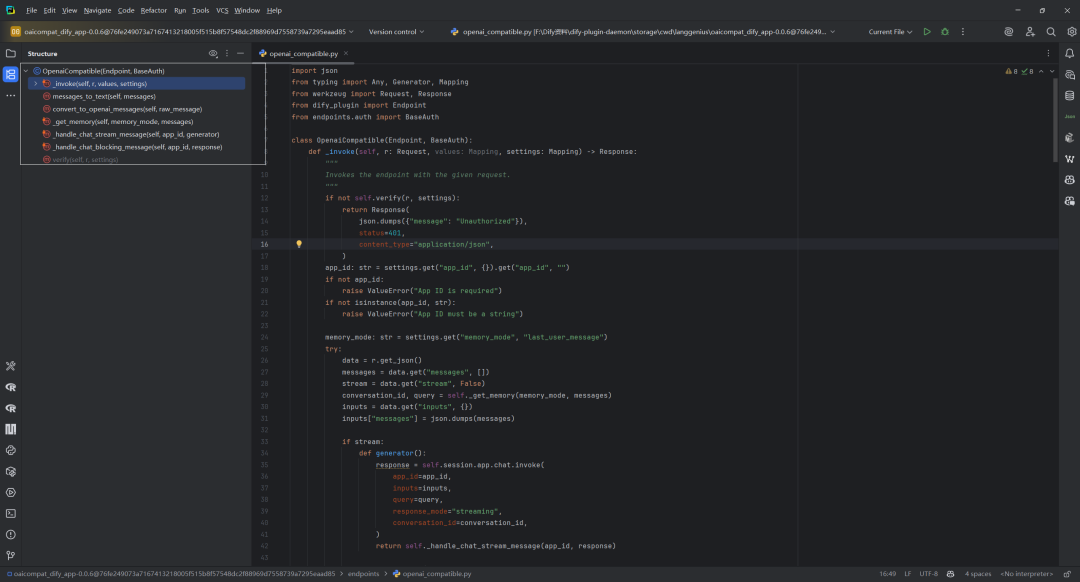Open Search Everywhere magnifier icon
Screen dimensions: 1080x582
click(x=1051, y=32)
